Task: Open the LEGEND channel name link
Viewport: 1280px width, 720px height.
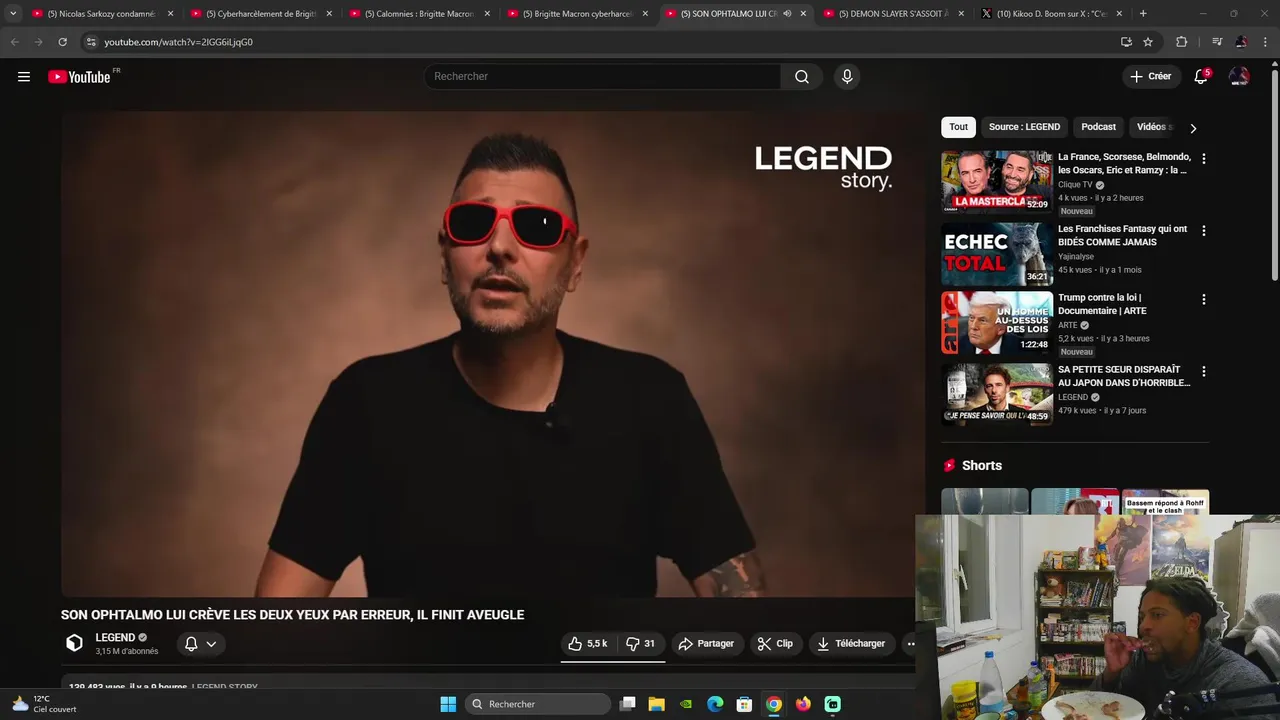Action: click(x=115, y=638)
